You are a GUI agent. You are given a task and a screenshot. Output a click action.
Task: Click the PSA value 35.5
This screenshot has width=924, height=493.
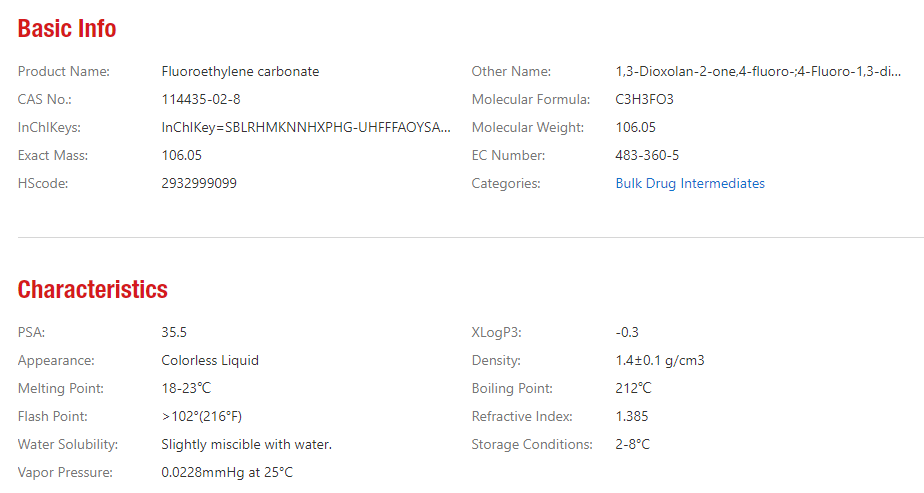pos(174,332)
